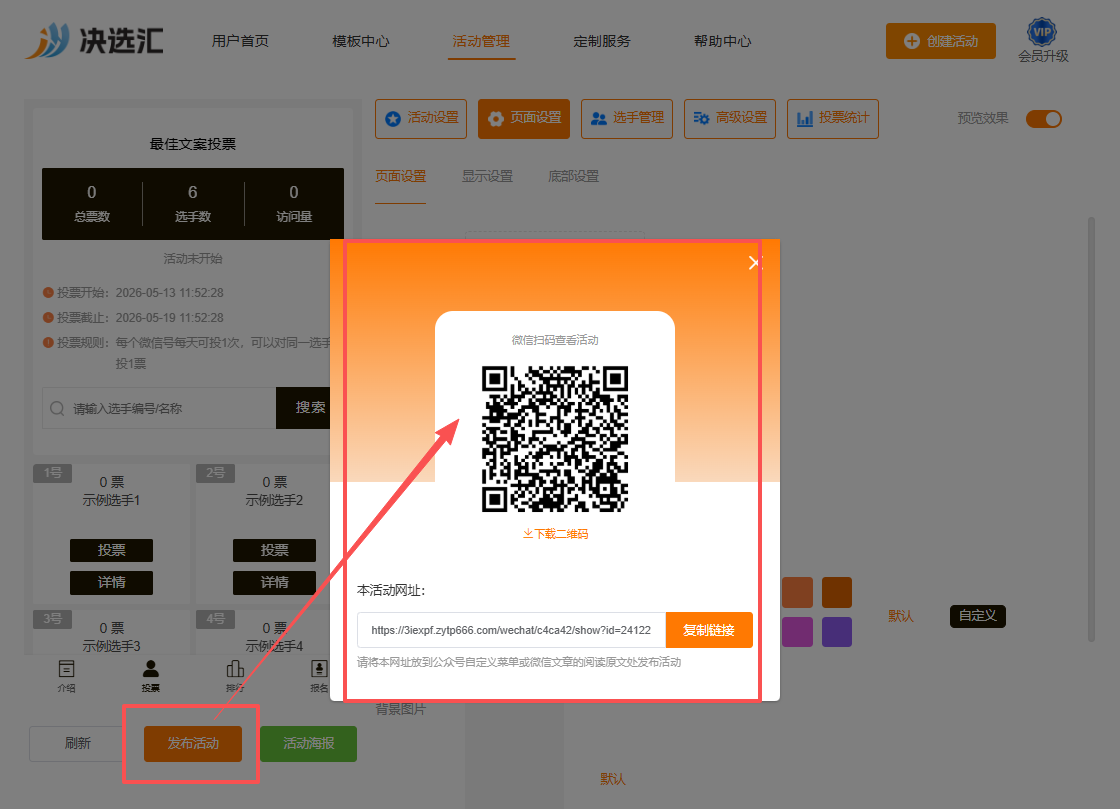
Task: Download QR code via 下载二维码
Action: (555, 534)
